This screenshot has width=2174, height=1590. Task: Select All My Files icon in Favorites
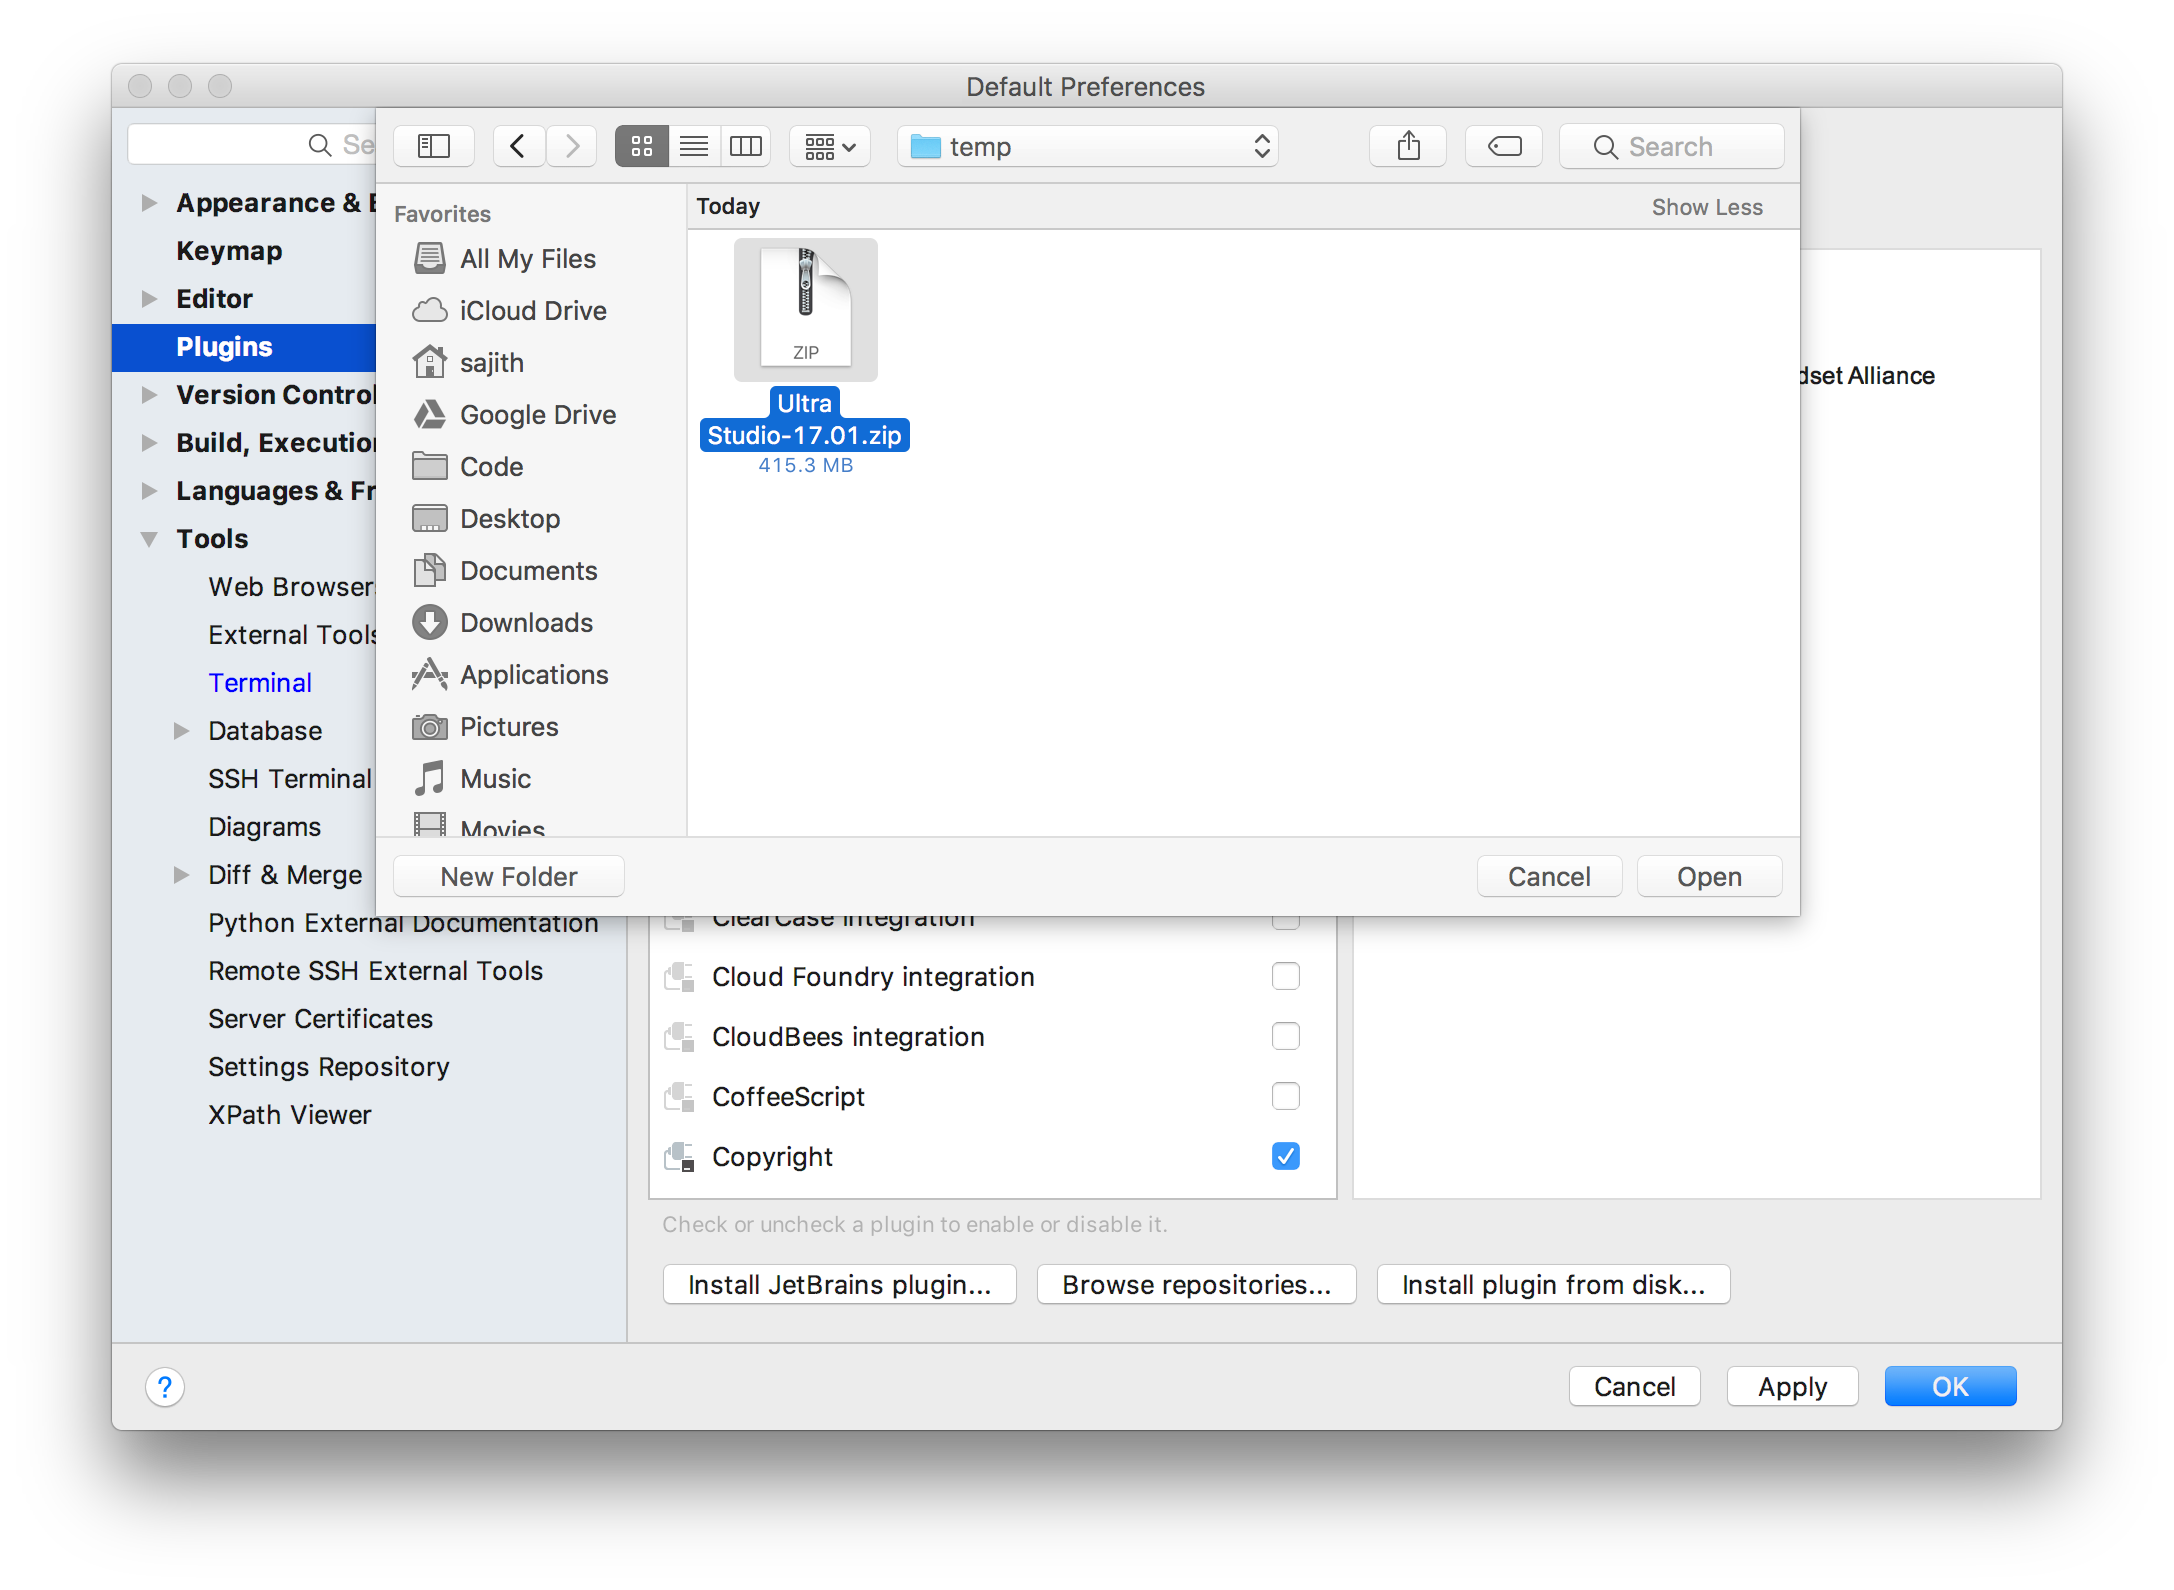click(429, 258)
